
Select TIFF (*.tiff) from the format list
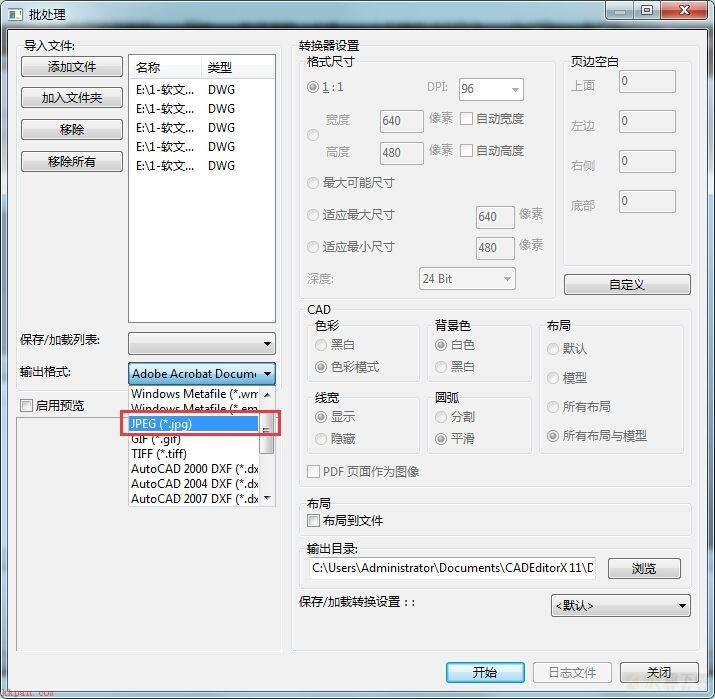194,454
